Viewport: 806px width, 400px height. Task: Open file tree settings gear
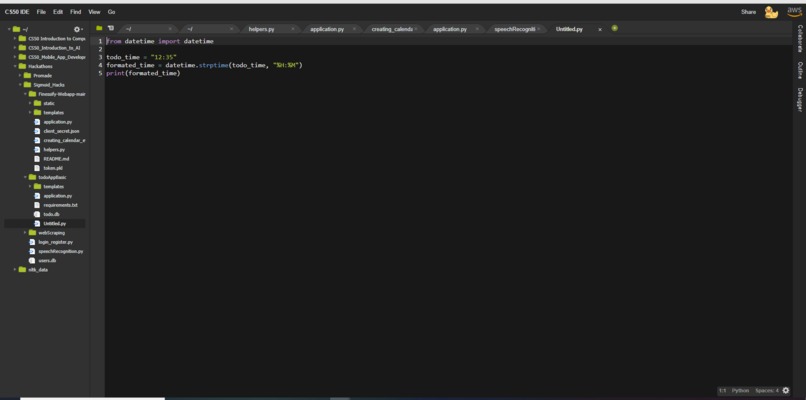77,29
